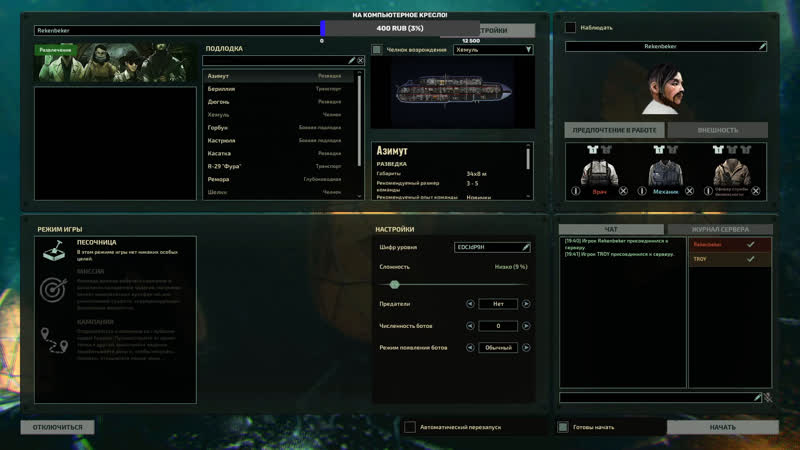Clear the submarine search field with X icon
800x450 pixels.
(361, 60)
